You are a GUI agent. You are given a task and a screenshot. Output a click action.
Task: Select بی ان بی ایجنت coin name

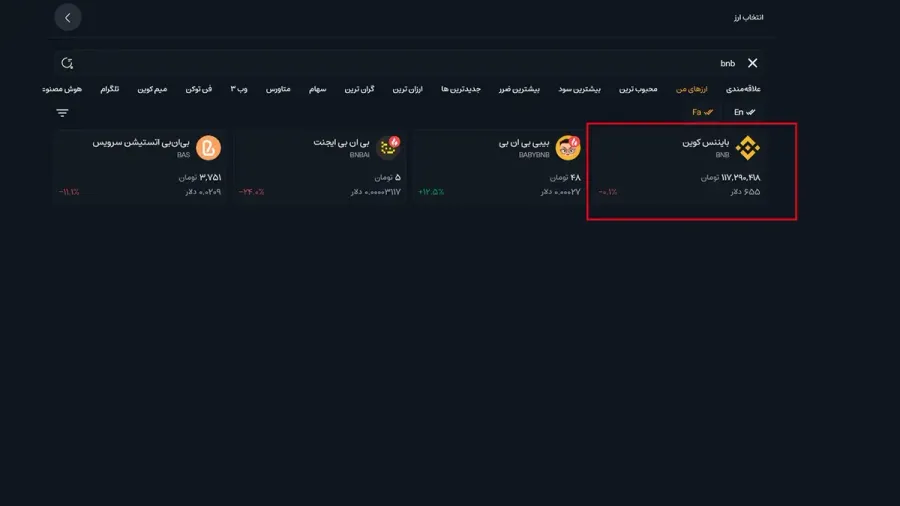pyautogui.click(x=342, y=142)
